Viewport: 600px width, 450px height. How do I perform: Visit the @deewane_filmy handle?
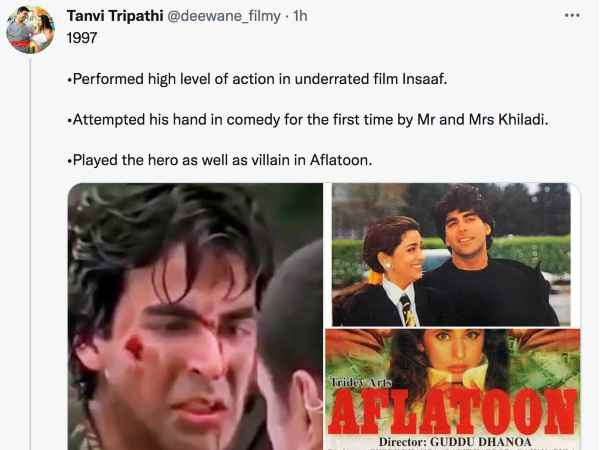pyautogui.click(x=224, y=16)
